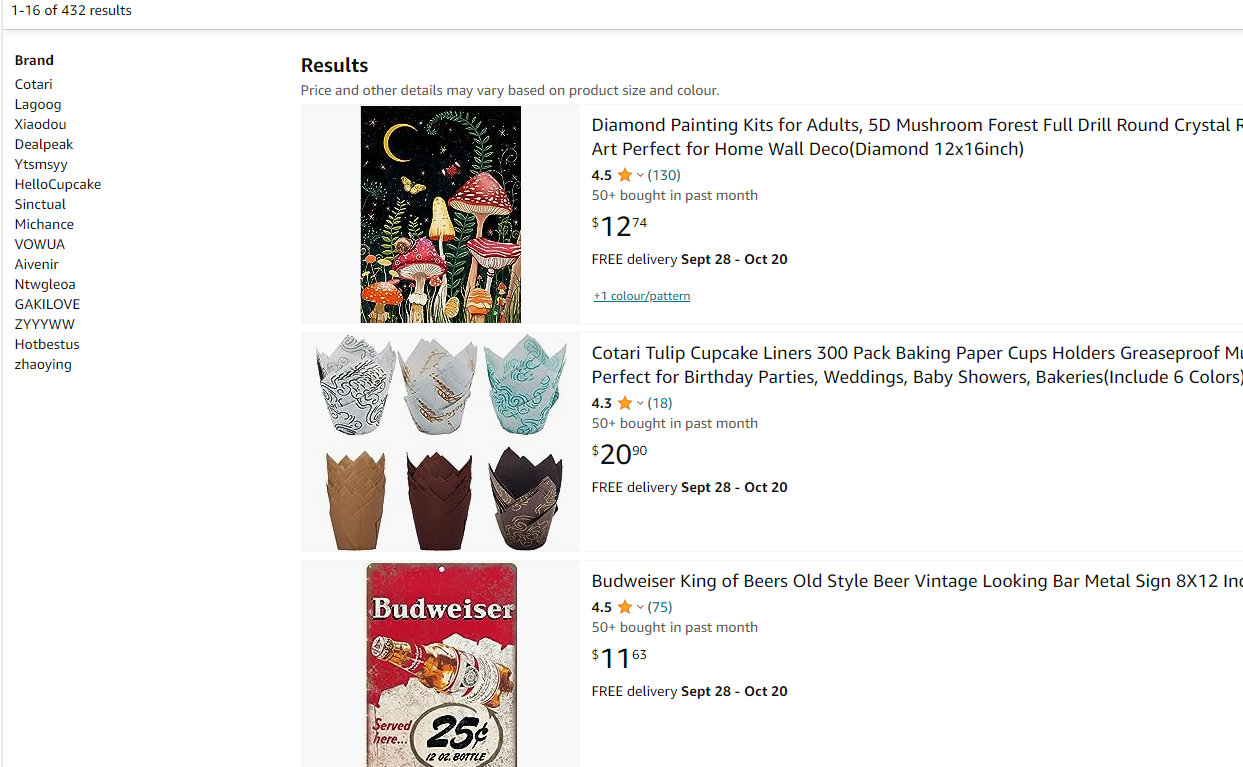Choose zhaoying from the Brand filters

[43, 364]
